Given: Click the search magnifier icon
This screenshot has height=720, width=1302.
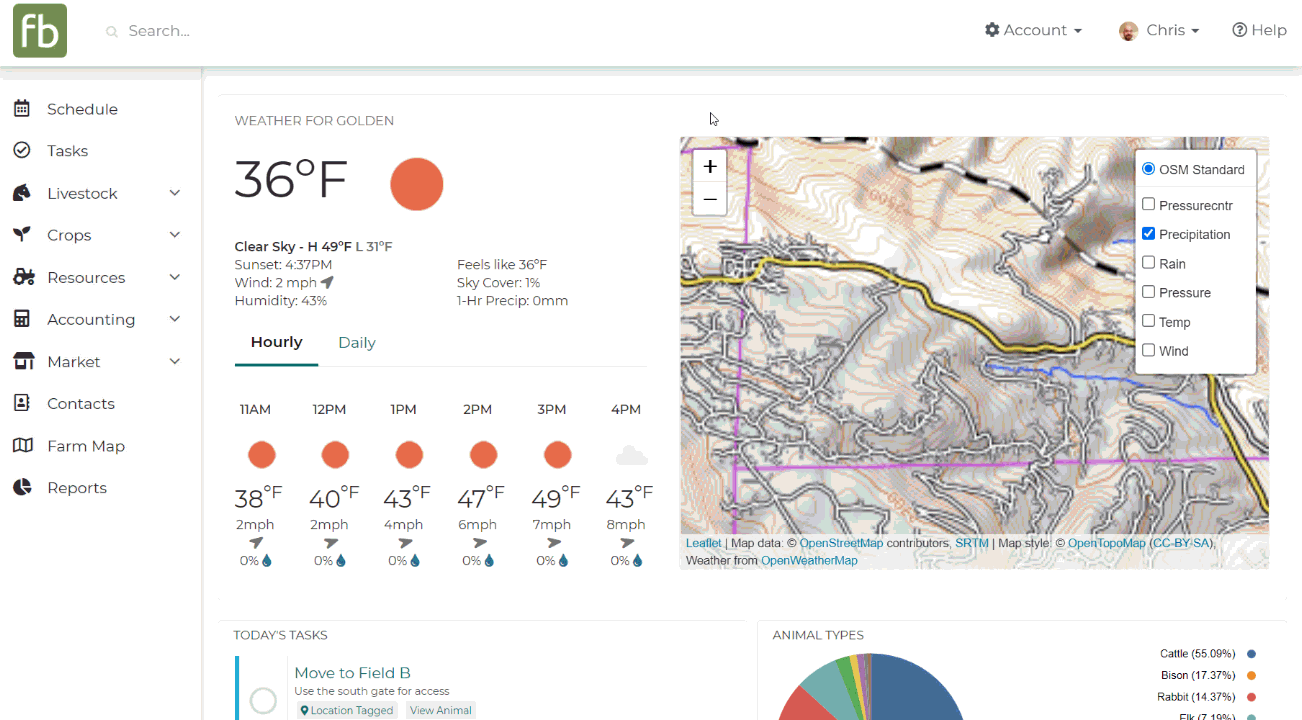Looking at the screenshot, I should click(x=112, y=32).
